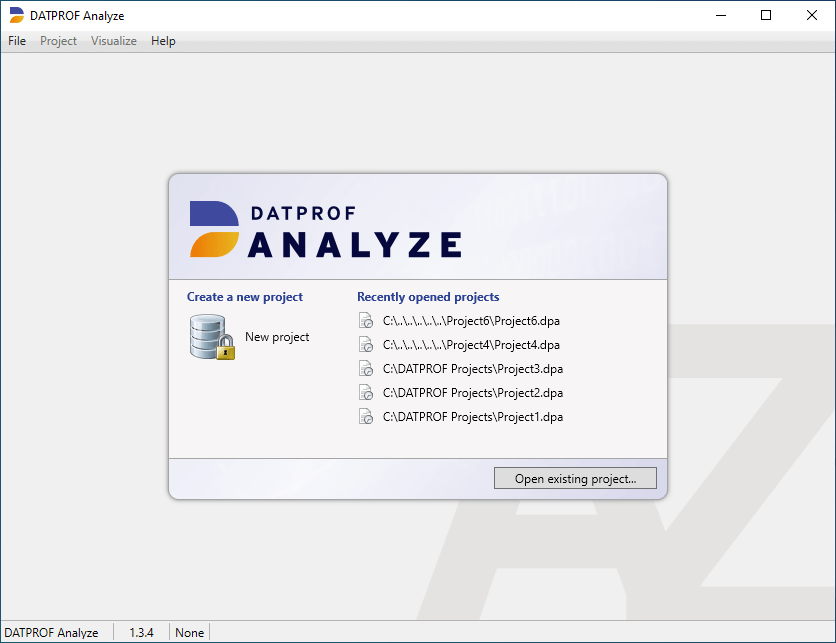Click the file icon beside Project4.dpa

pos(366,345)
